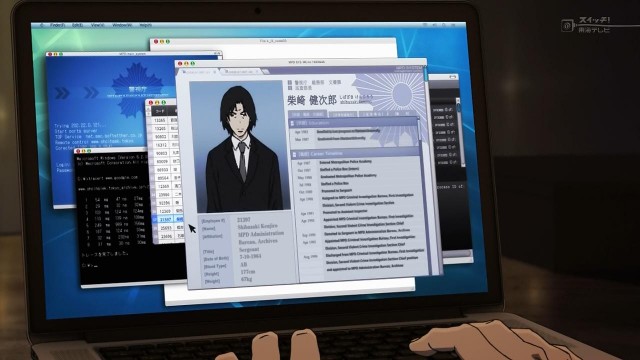Click Shibazaki's profile photo
Screen dimensions: 640x360
coord(241,146)
